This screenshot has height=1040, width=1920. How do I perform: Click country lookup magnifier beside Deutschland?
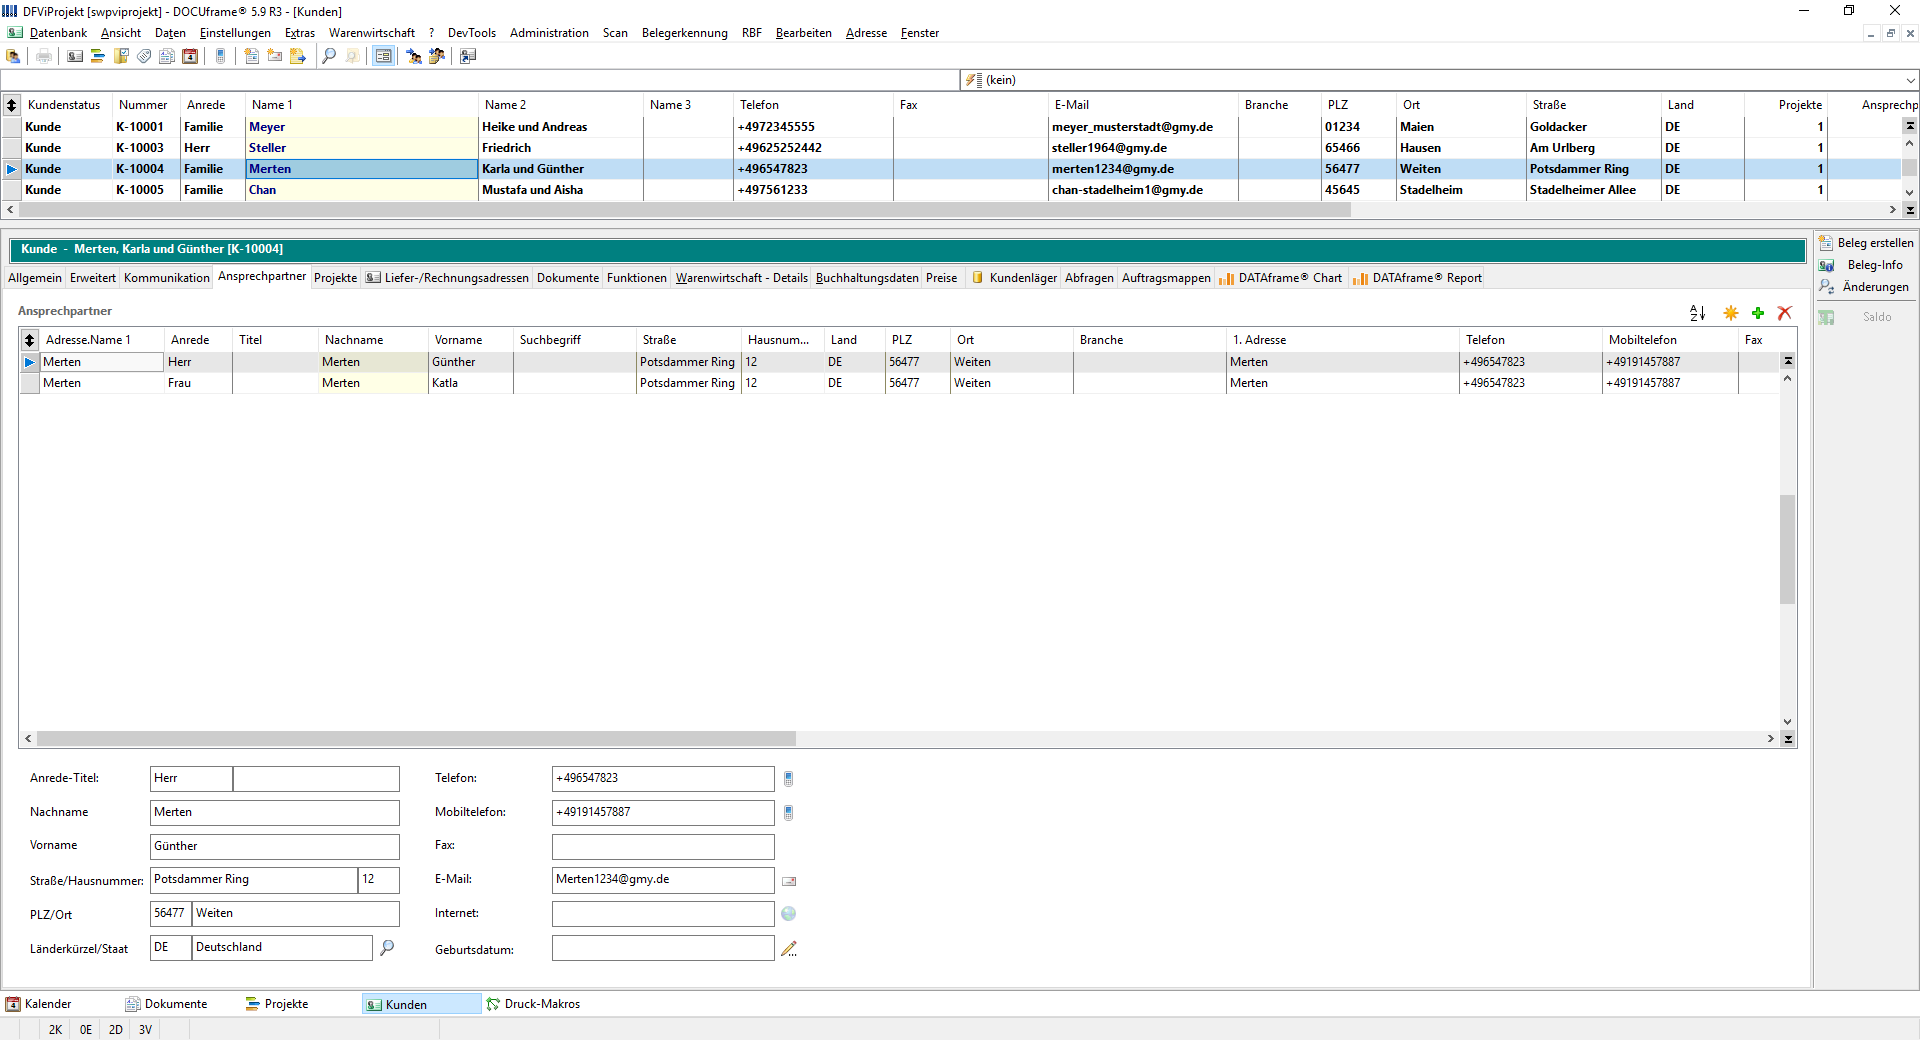click(x=387, y=947)
